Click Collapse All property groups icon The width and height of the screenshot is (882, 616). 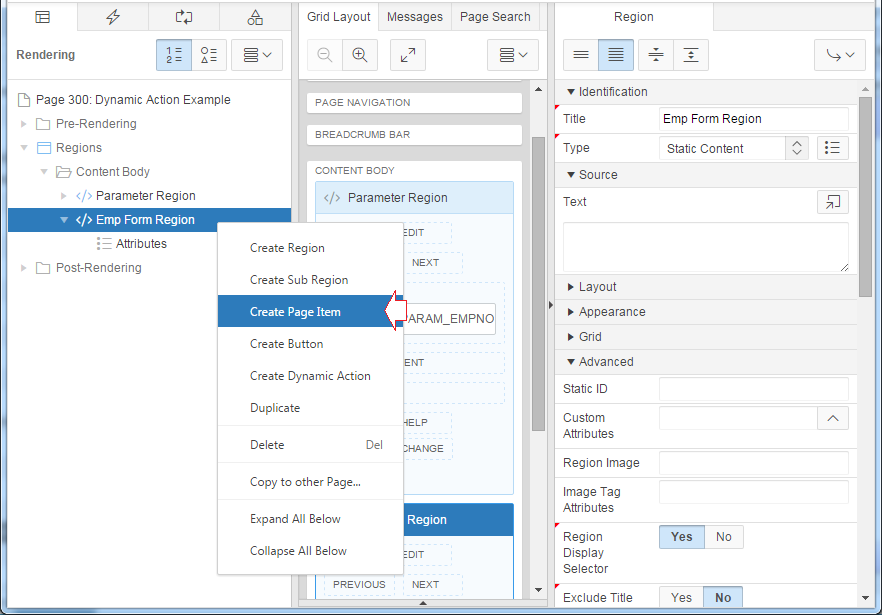tap(656, 55)
